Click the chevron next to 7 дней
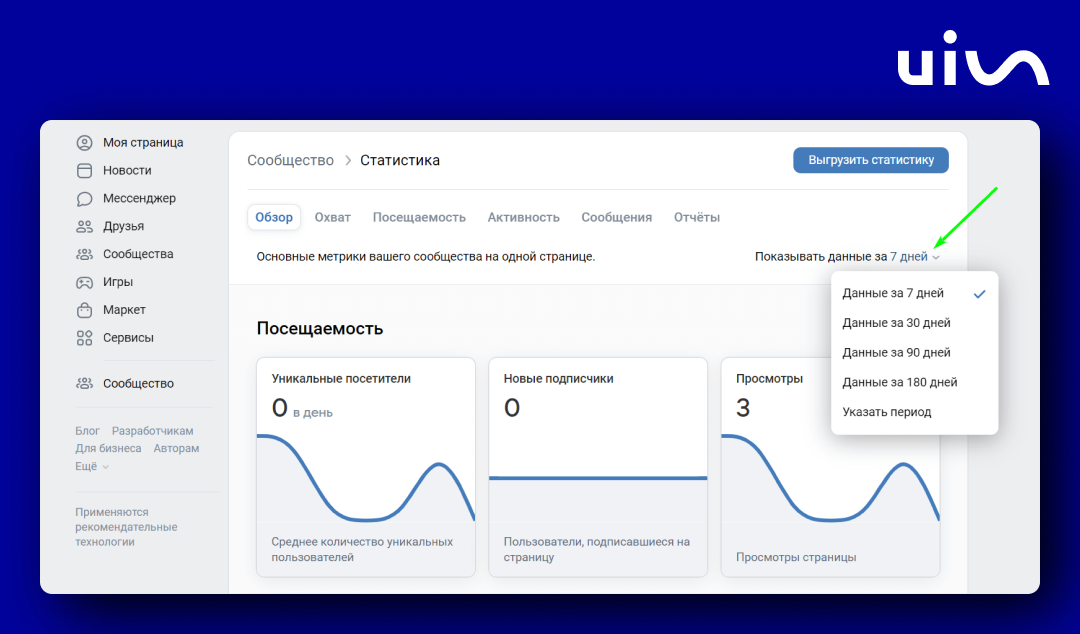The height and width of the screenshot is (634, 1080). click(x=935, y=257)
